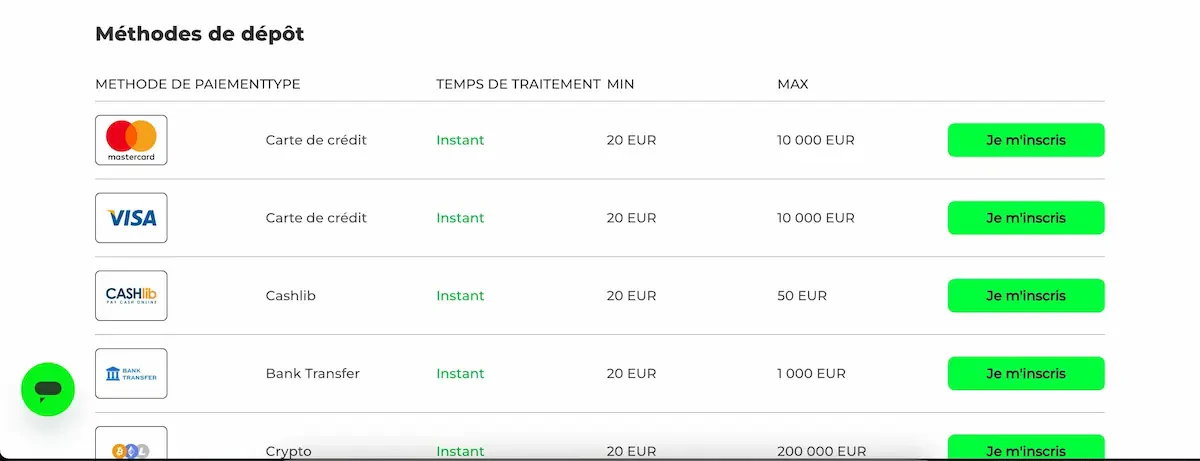Click the Methode de paiement column header
Image resolution: width=1200 pixels, height=461 pixels.
coord(178,84)
